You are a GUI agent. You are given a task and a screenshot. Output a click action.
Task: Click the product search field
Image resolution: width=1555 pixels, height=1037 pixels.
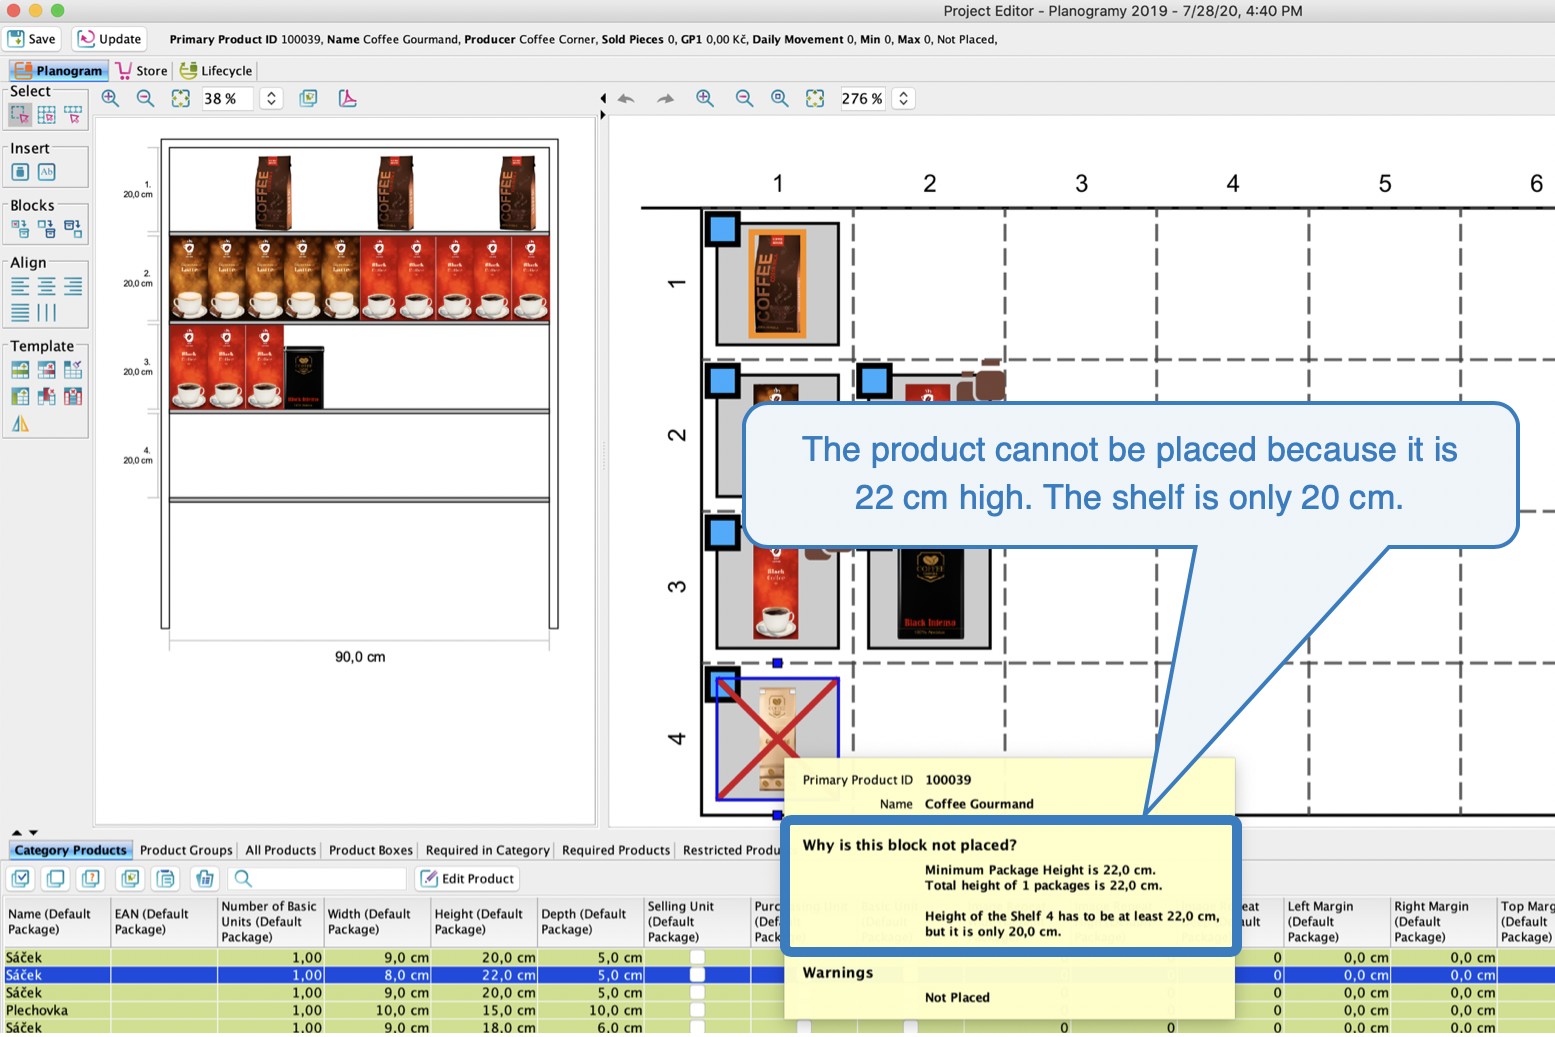pos(318,878)
